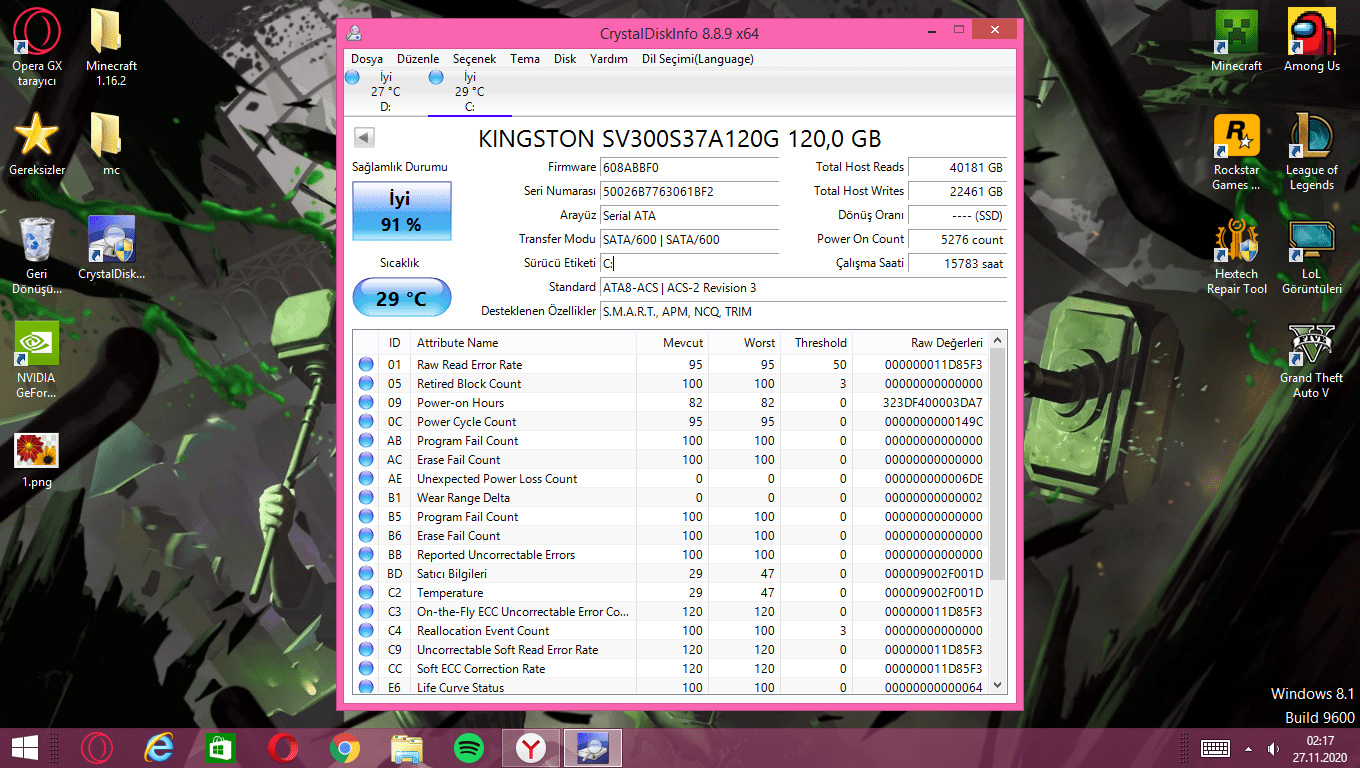Screen dimensions: 1360x768
Task: Click the 29 °C temperature button
Action: [x=401, y=298]
